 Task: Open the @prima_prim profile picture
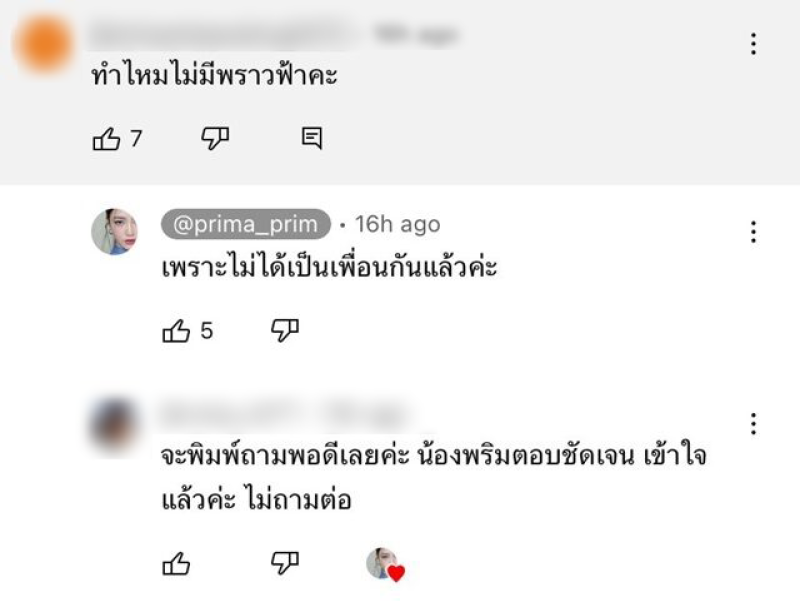(x=115, y=232)
